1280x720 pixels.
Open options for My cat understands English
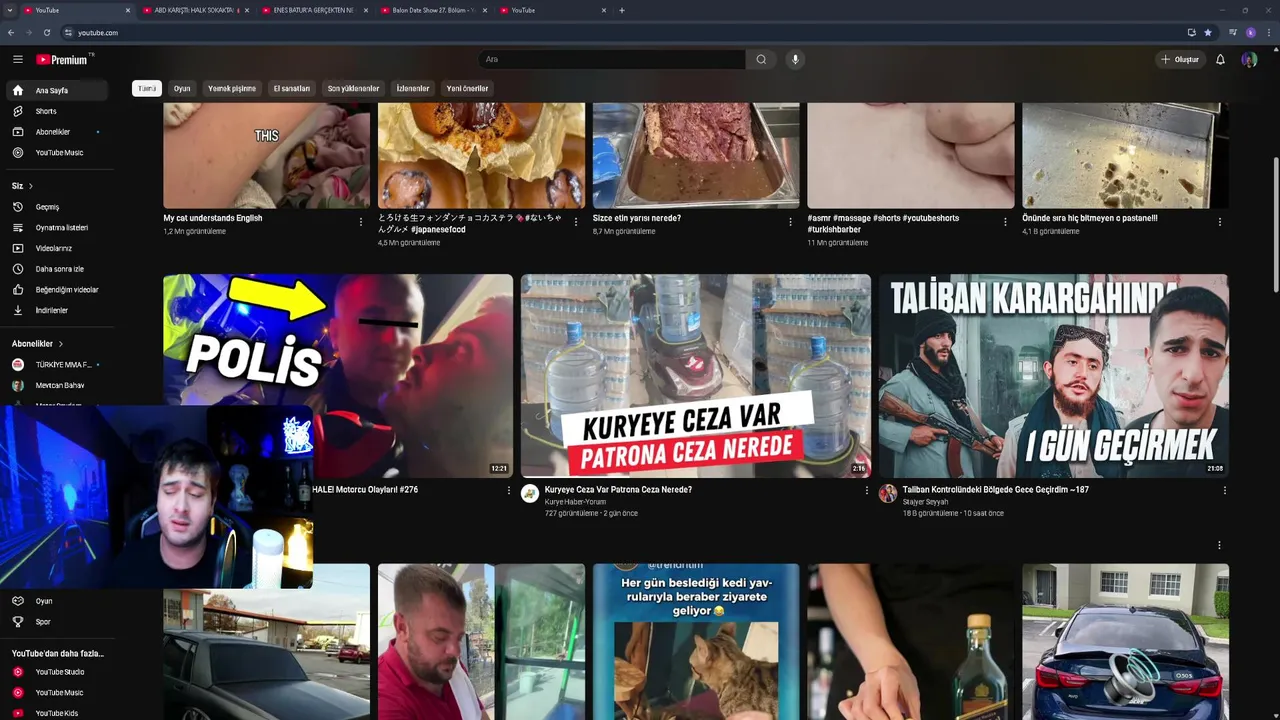361,222
